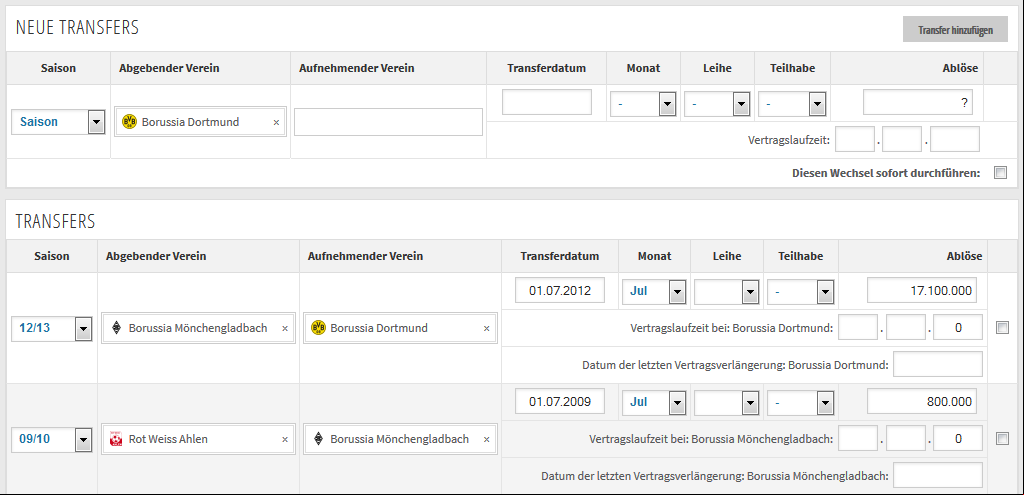The image size is (1024, 495).
Task: Open the Saison dropdown in Neue Transfers
Action: (58, 121)
